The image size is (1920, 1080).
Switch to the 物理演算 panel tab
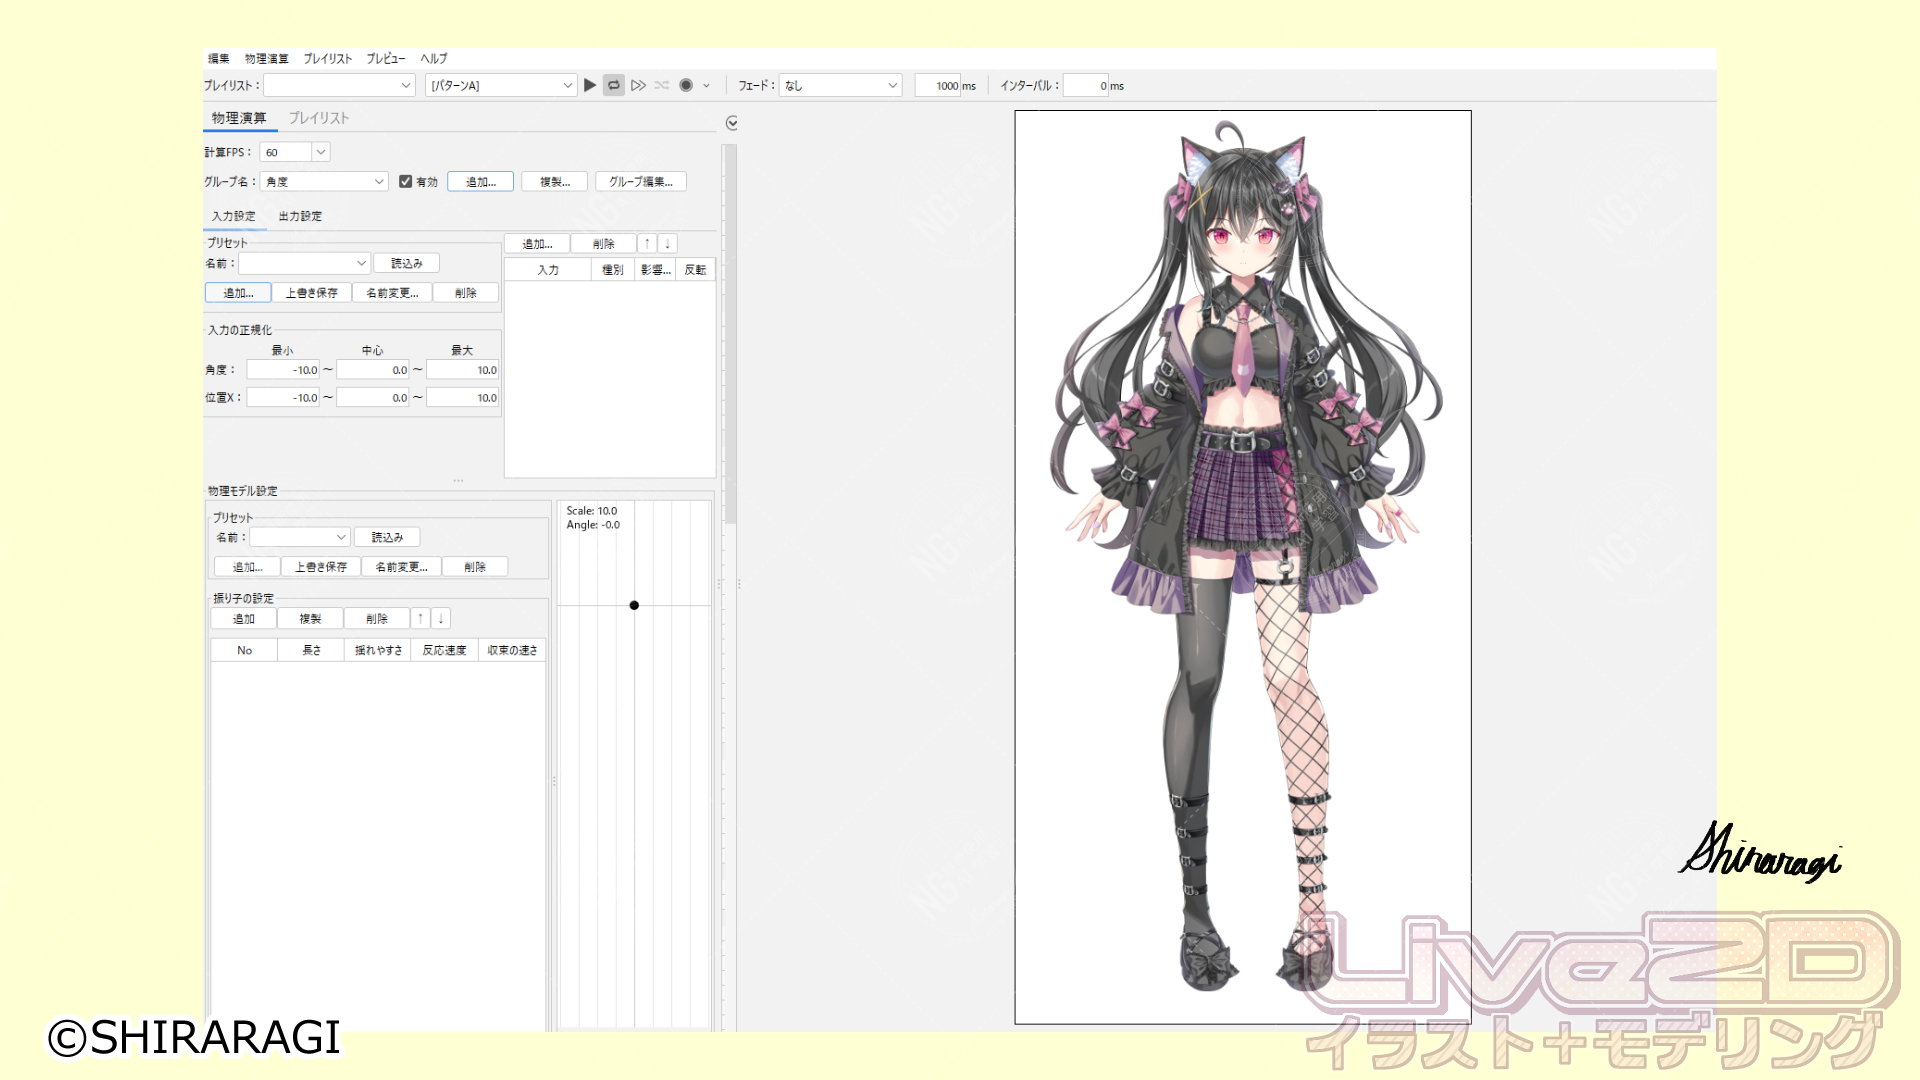(239, 118)
